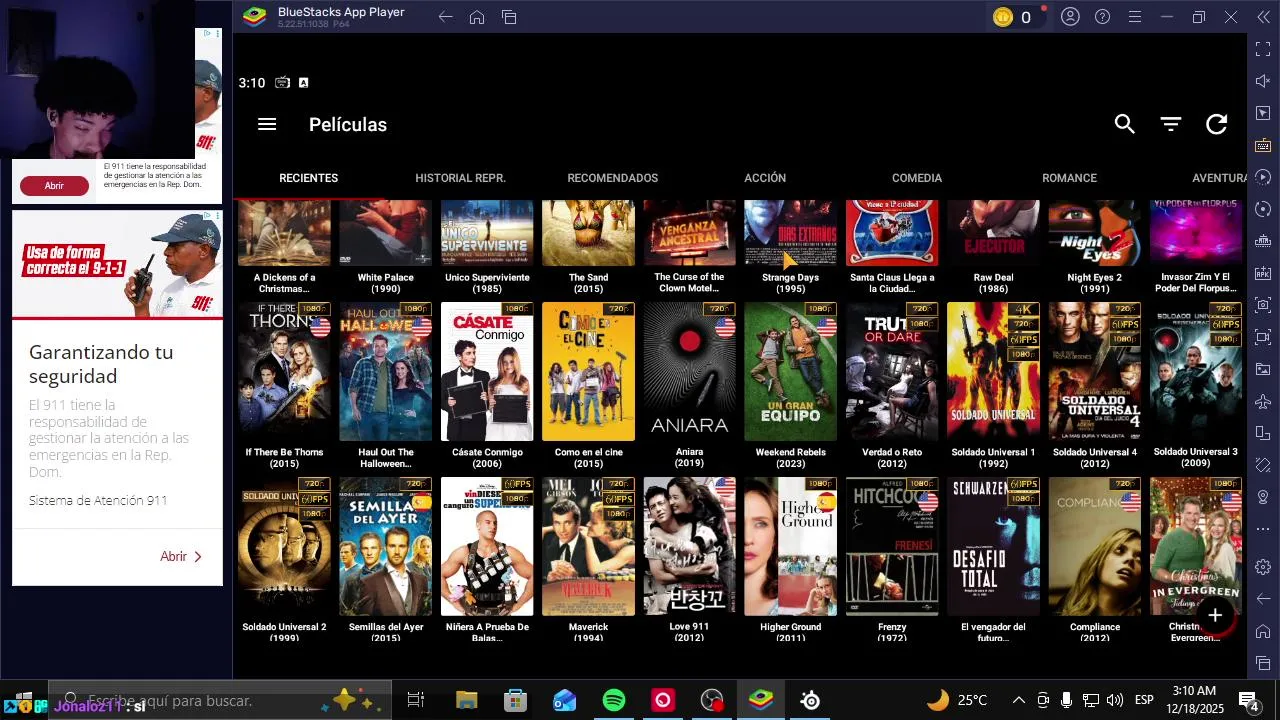1280x720 pixels.
Task: Click the red Abrir ad button
Action: tap(54, 185)
